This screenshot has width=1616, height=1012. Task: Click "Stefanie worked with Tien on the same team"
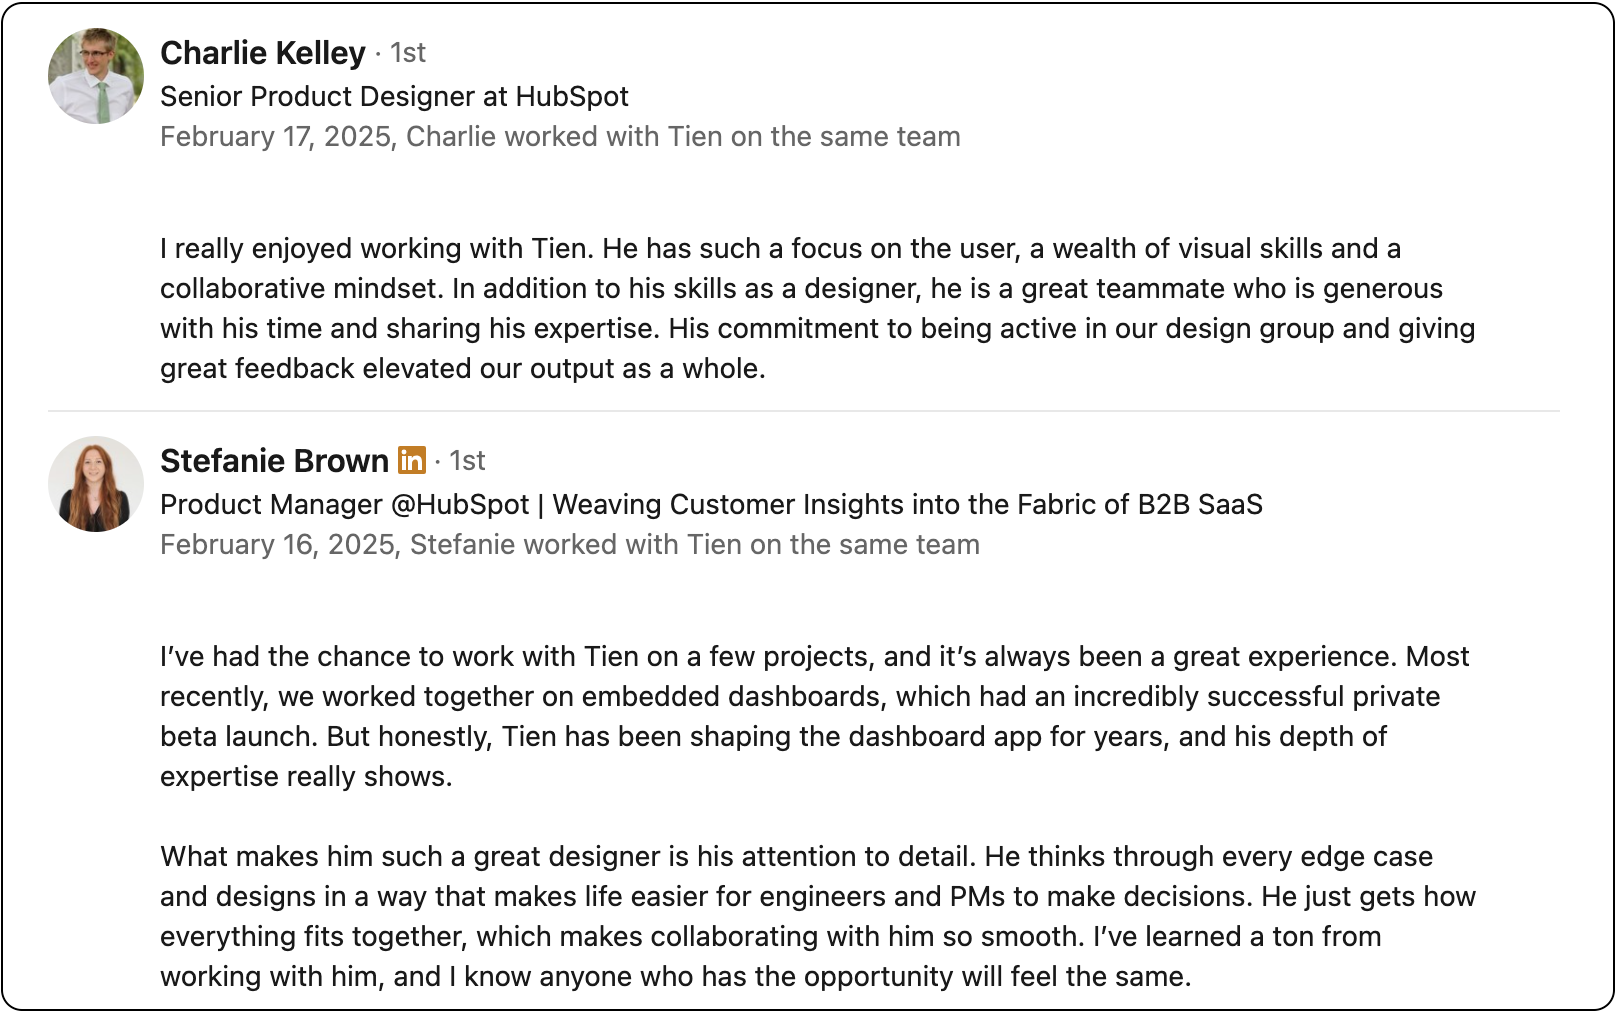click(x=695, y=544)
